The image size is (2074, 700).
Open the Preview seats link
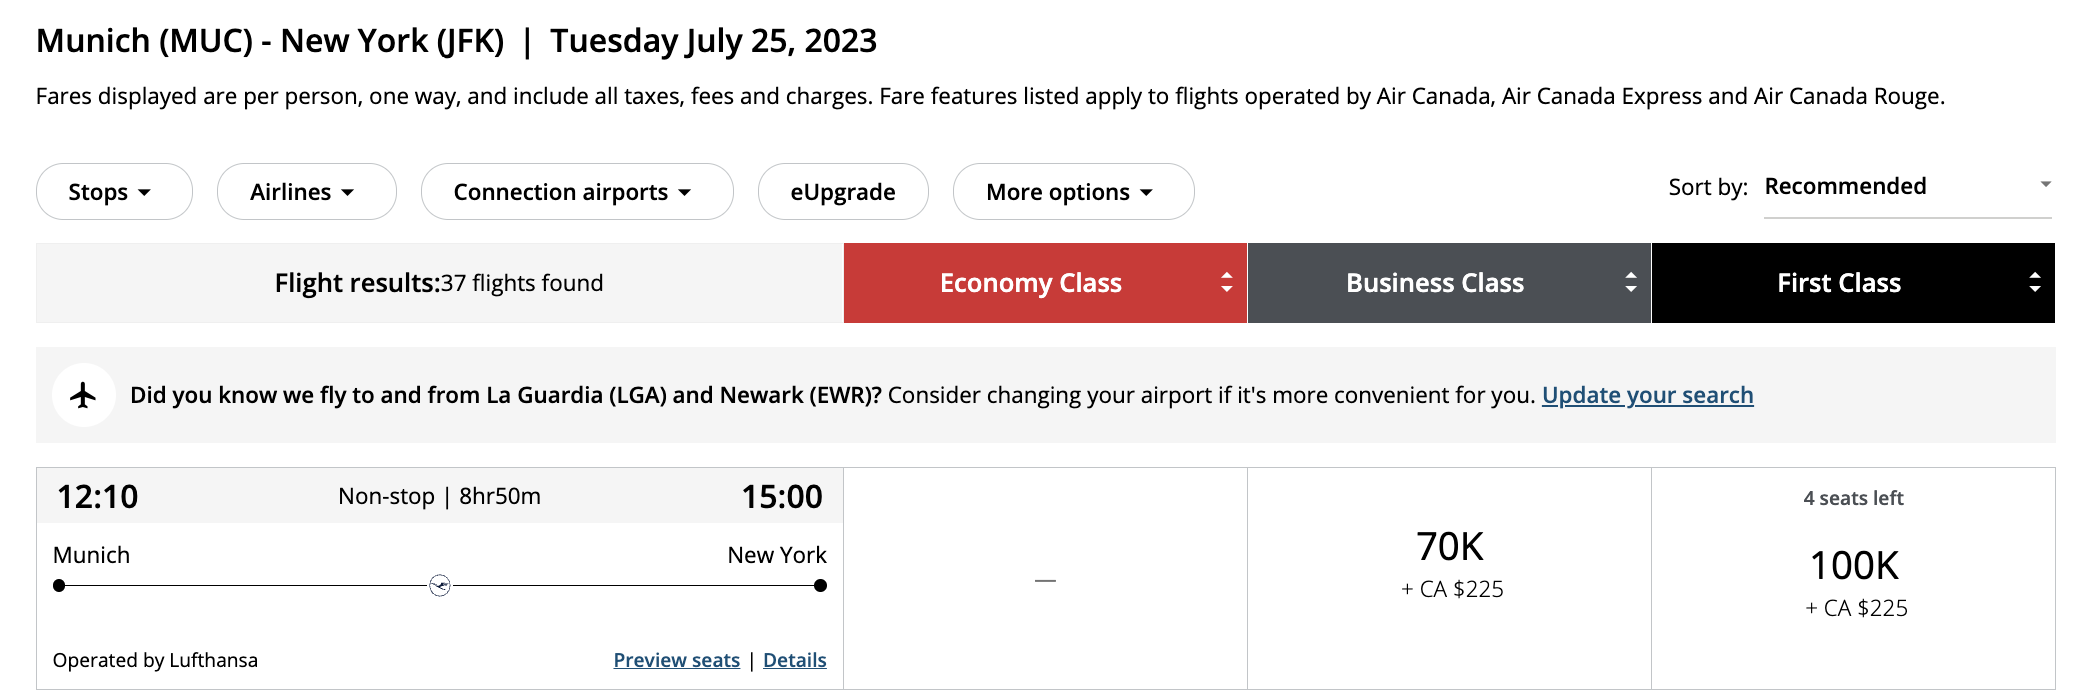[x=676, y=660]
